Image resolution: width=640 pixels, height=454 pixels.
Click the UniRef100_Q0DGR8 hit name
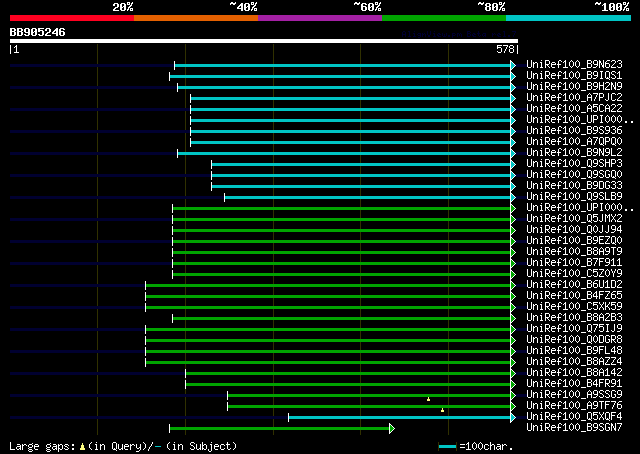click(x=574, y=340)
